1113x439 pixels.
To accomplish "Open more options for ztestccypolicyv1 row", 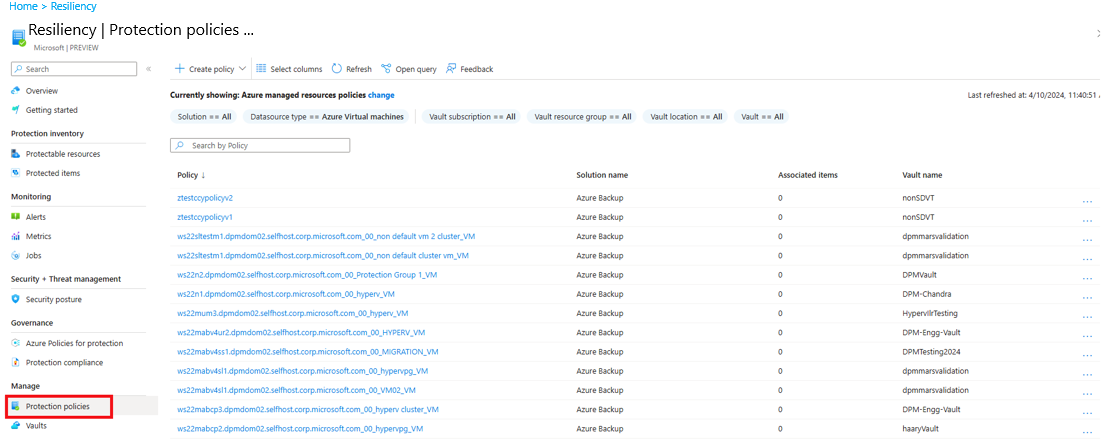I will 1087,220.
